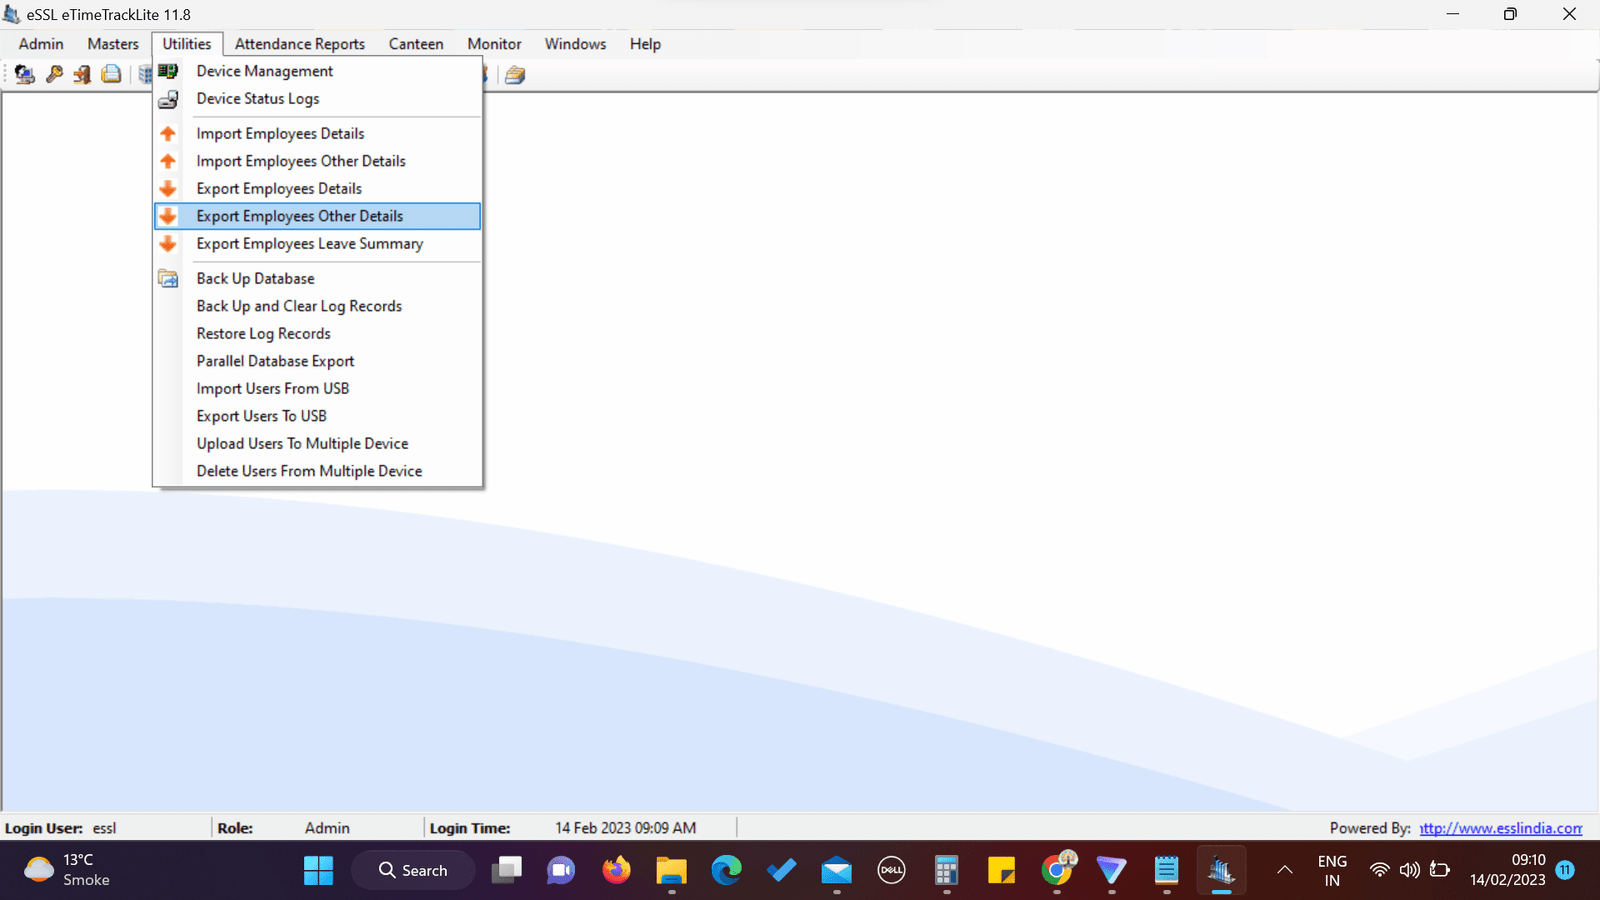Screen dimensions: 1600x900
Task: Collapse the Utilities menu
Action: (187, 44)
